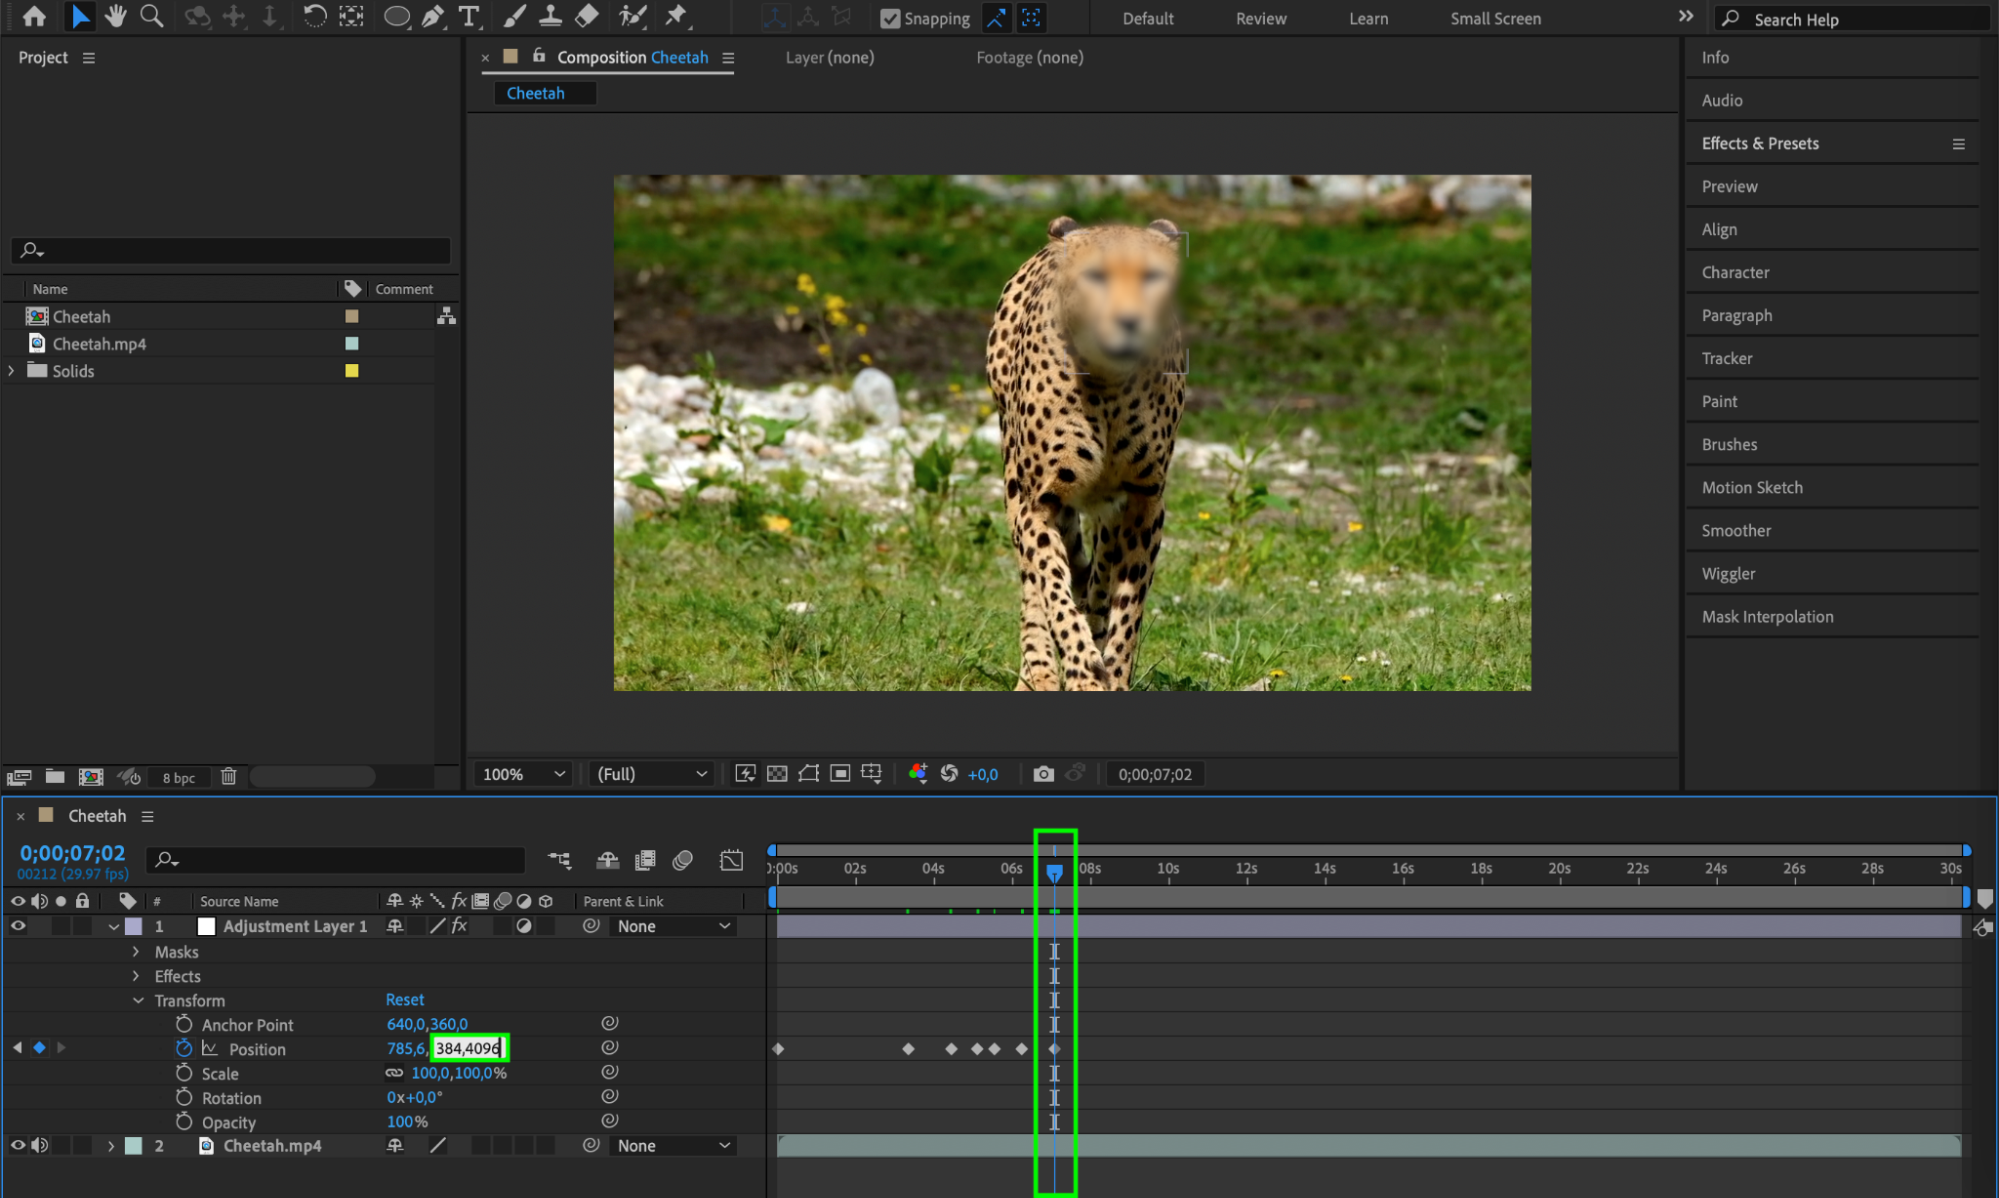Pick the Puppet Pin tool

click(x=677, y=16)
